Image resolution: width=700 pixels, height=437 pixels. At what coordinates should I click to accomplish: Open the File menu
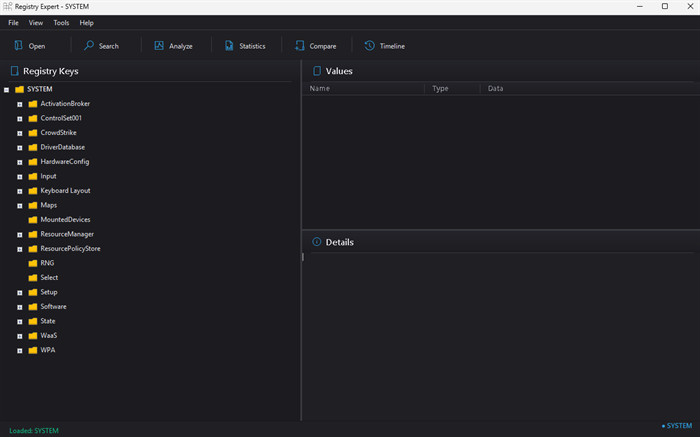(13, 23)
